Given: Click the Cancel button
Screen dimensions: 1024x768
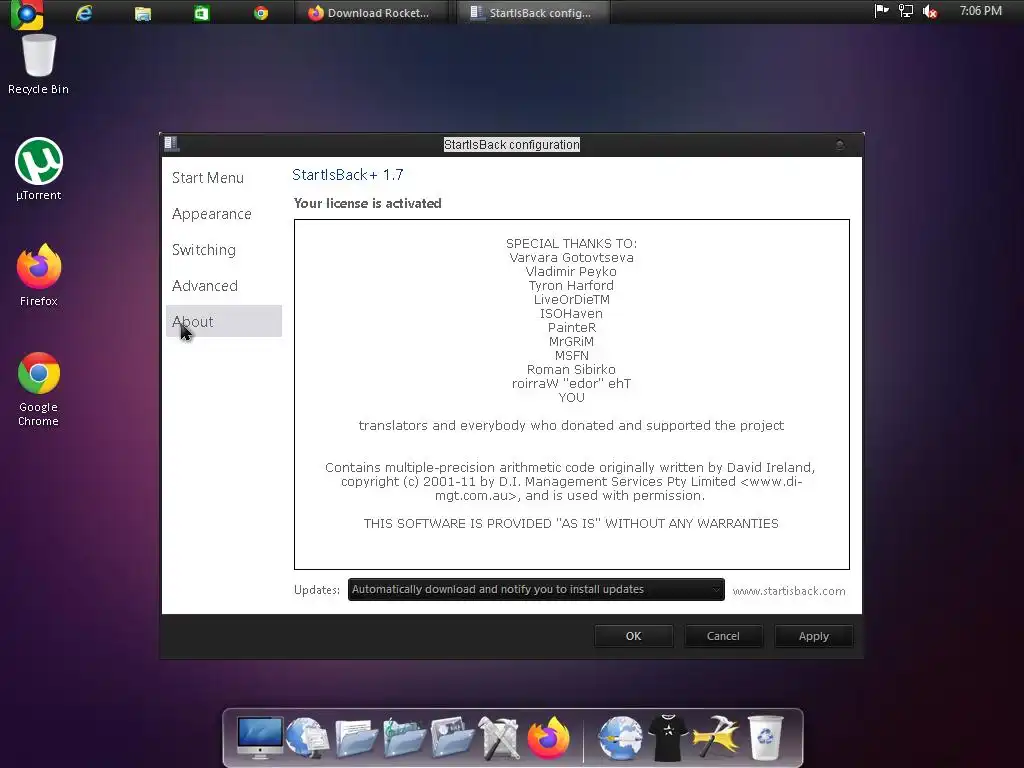Looking at the screenshot, I should [723, 636].
